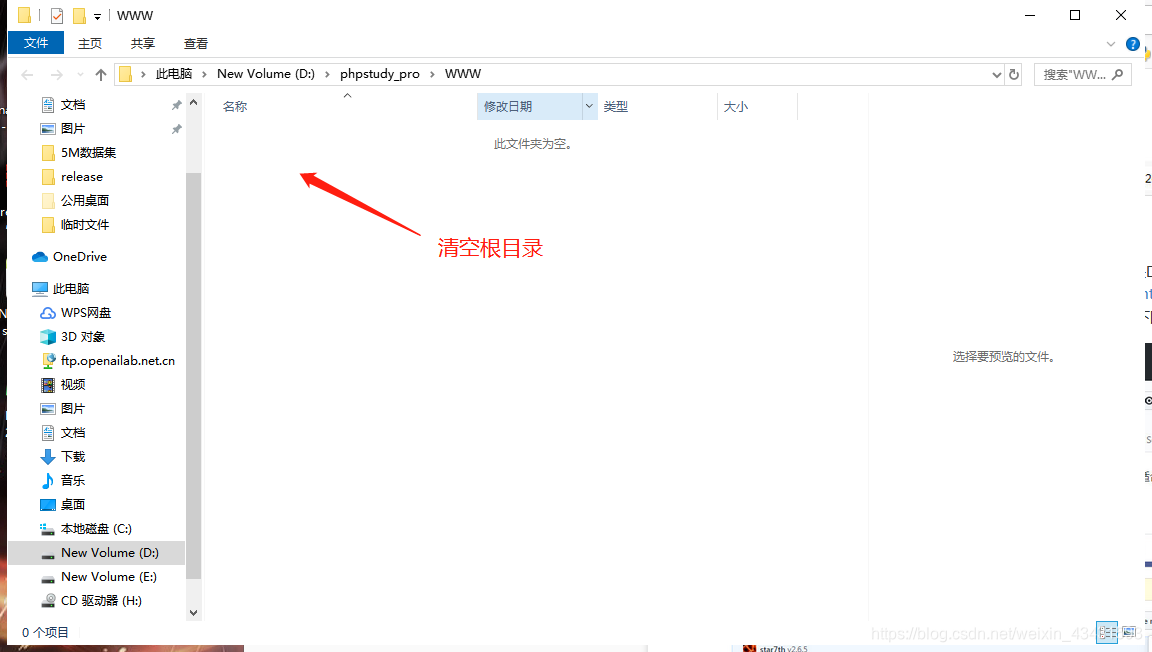Switch to the 查看 ribbon tab

[x=195, y=43]
